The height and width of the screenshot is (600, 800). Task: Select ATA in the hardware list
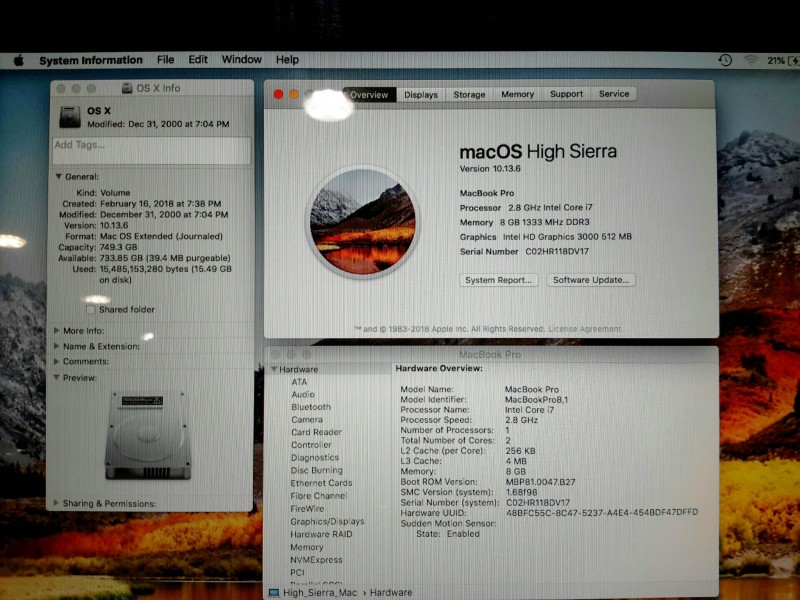pyautogui.click(x=299, y=382)
